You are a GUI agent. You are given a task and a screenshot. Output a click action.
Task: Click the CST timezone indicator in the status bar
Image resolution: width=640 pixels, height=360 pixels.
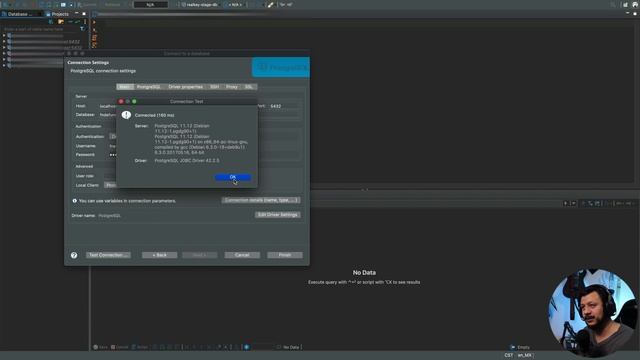(508, 356)
